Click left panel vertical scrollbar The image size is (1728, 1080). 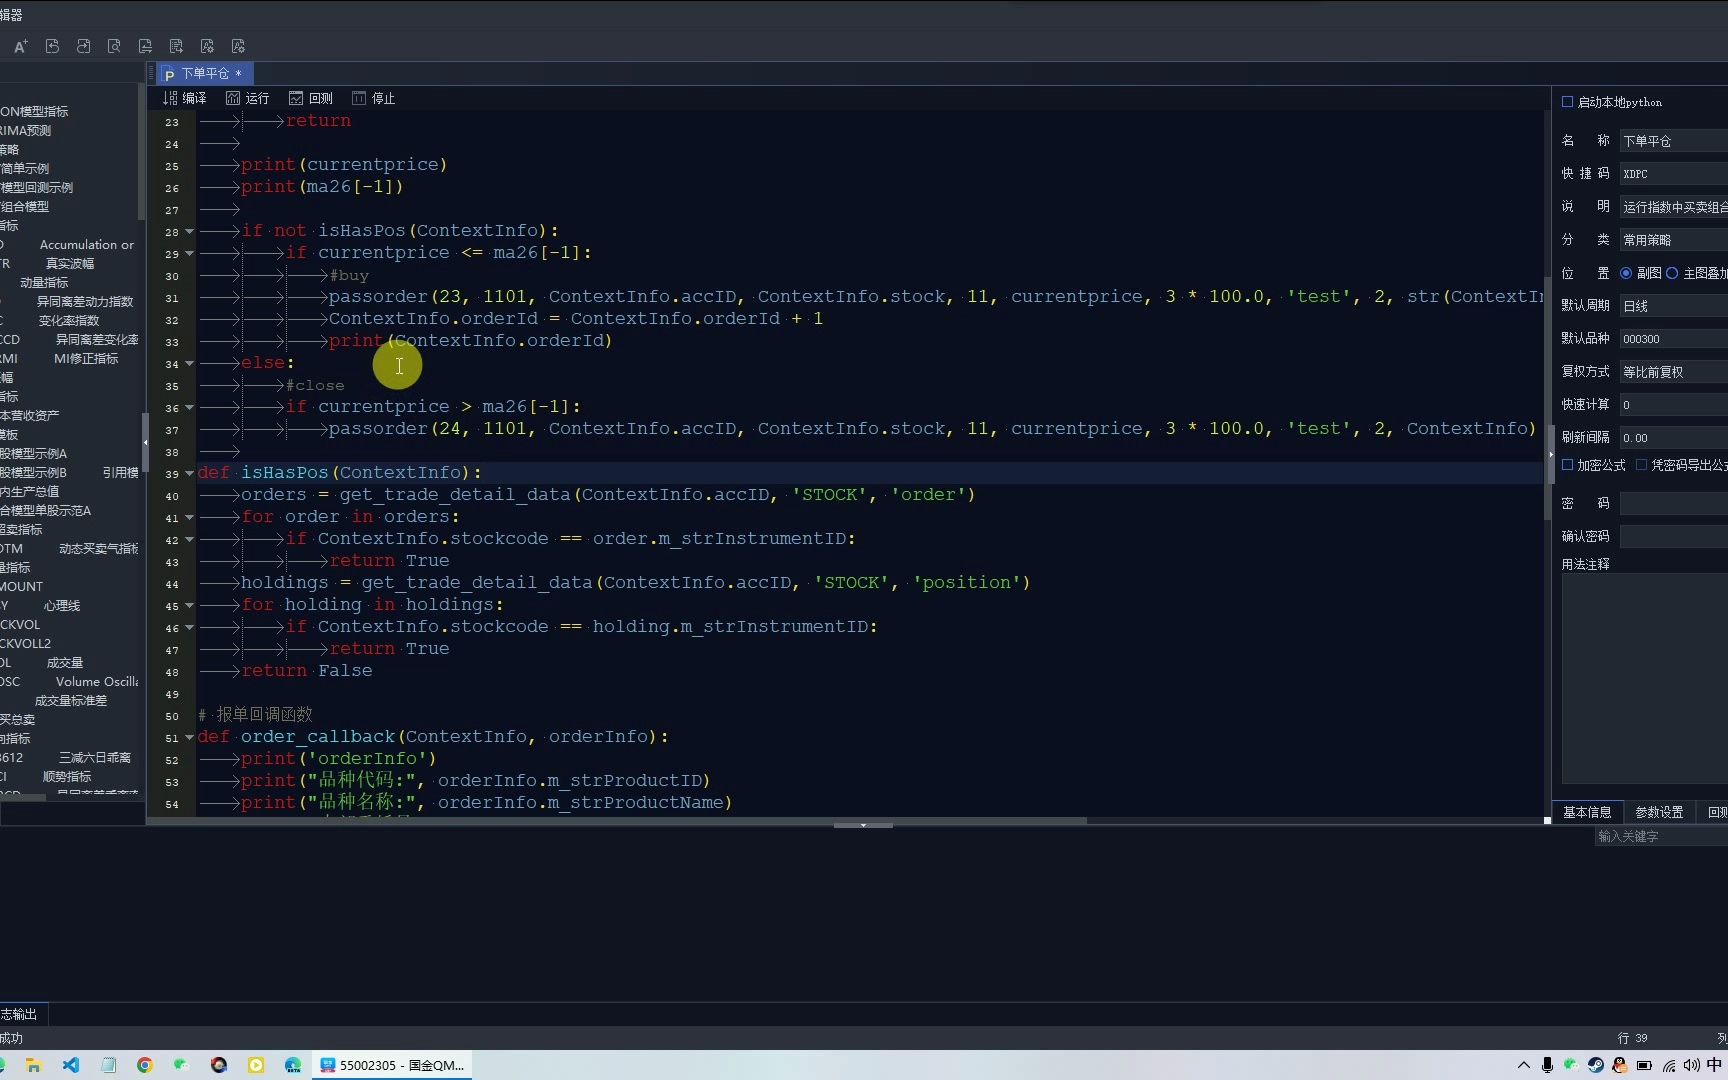point(141,150)
